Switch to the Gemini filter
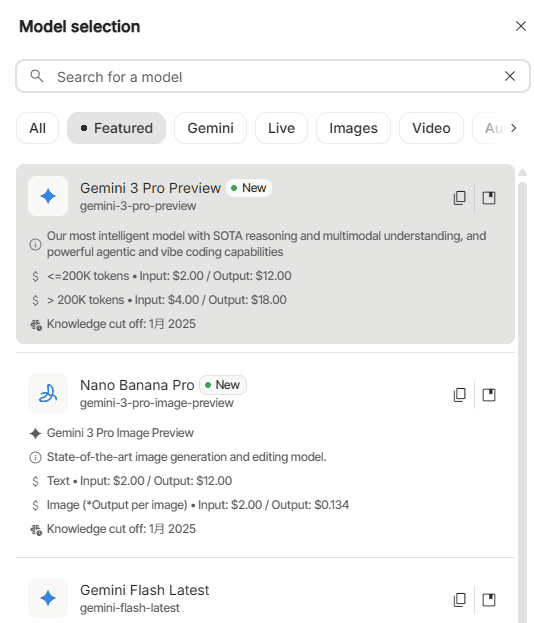The image size is (534, 623). coord(210,128)
